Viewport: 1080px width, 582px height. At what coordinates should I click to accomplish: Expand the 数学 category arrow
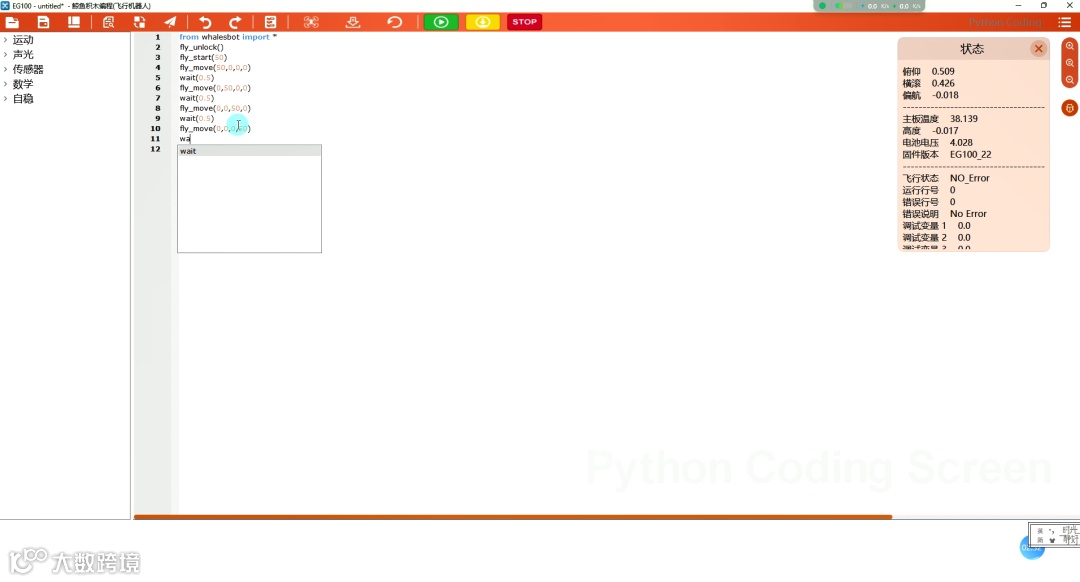[x=6, y=83]
